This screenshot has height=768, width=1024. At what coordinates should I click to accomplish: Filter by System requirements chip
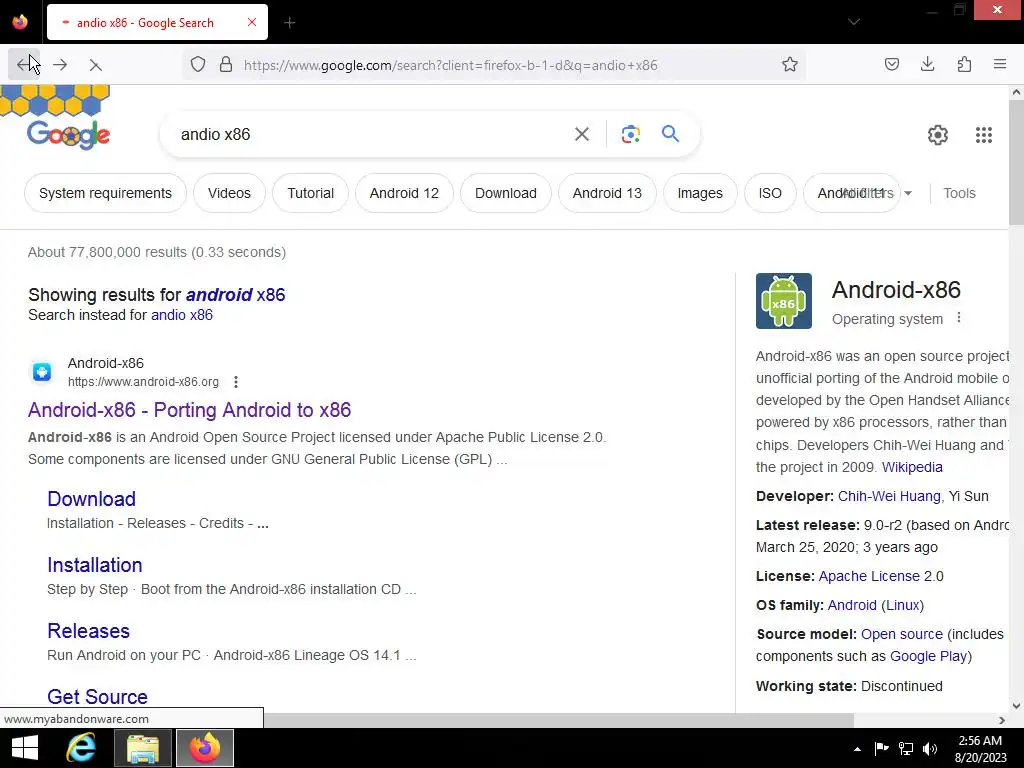point(105,193)
